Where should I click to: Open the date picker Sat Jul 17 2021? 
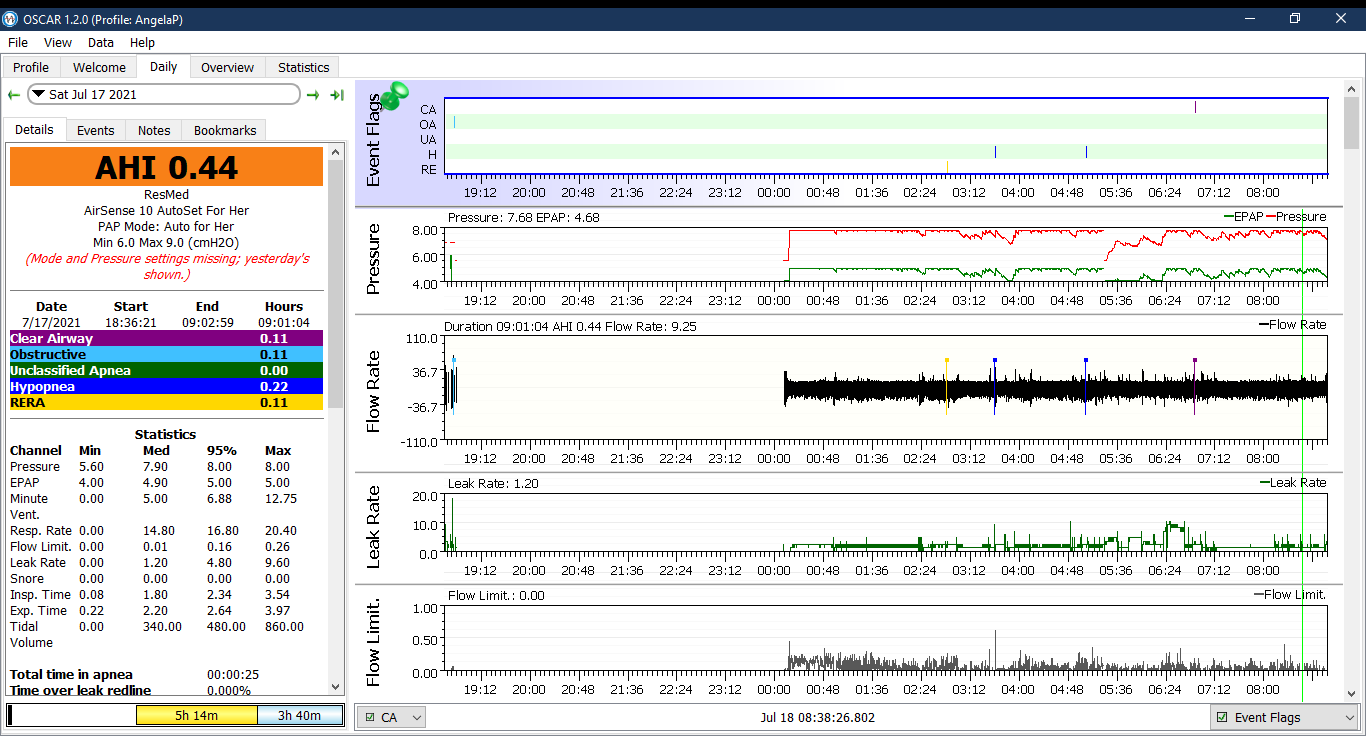pyautogui.click(x=164, y=94)
